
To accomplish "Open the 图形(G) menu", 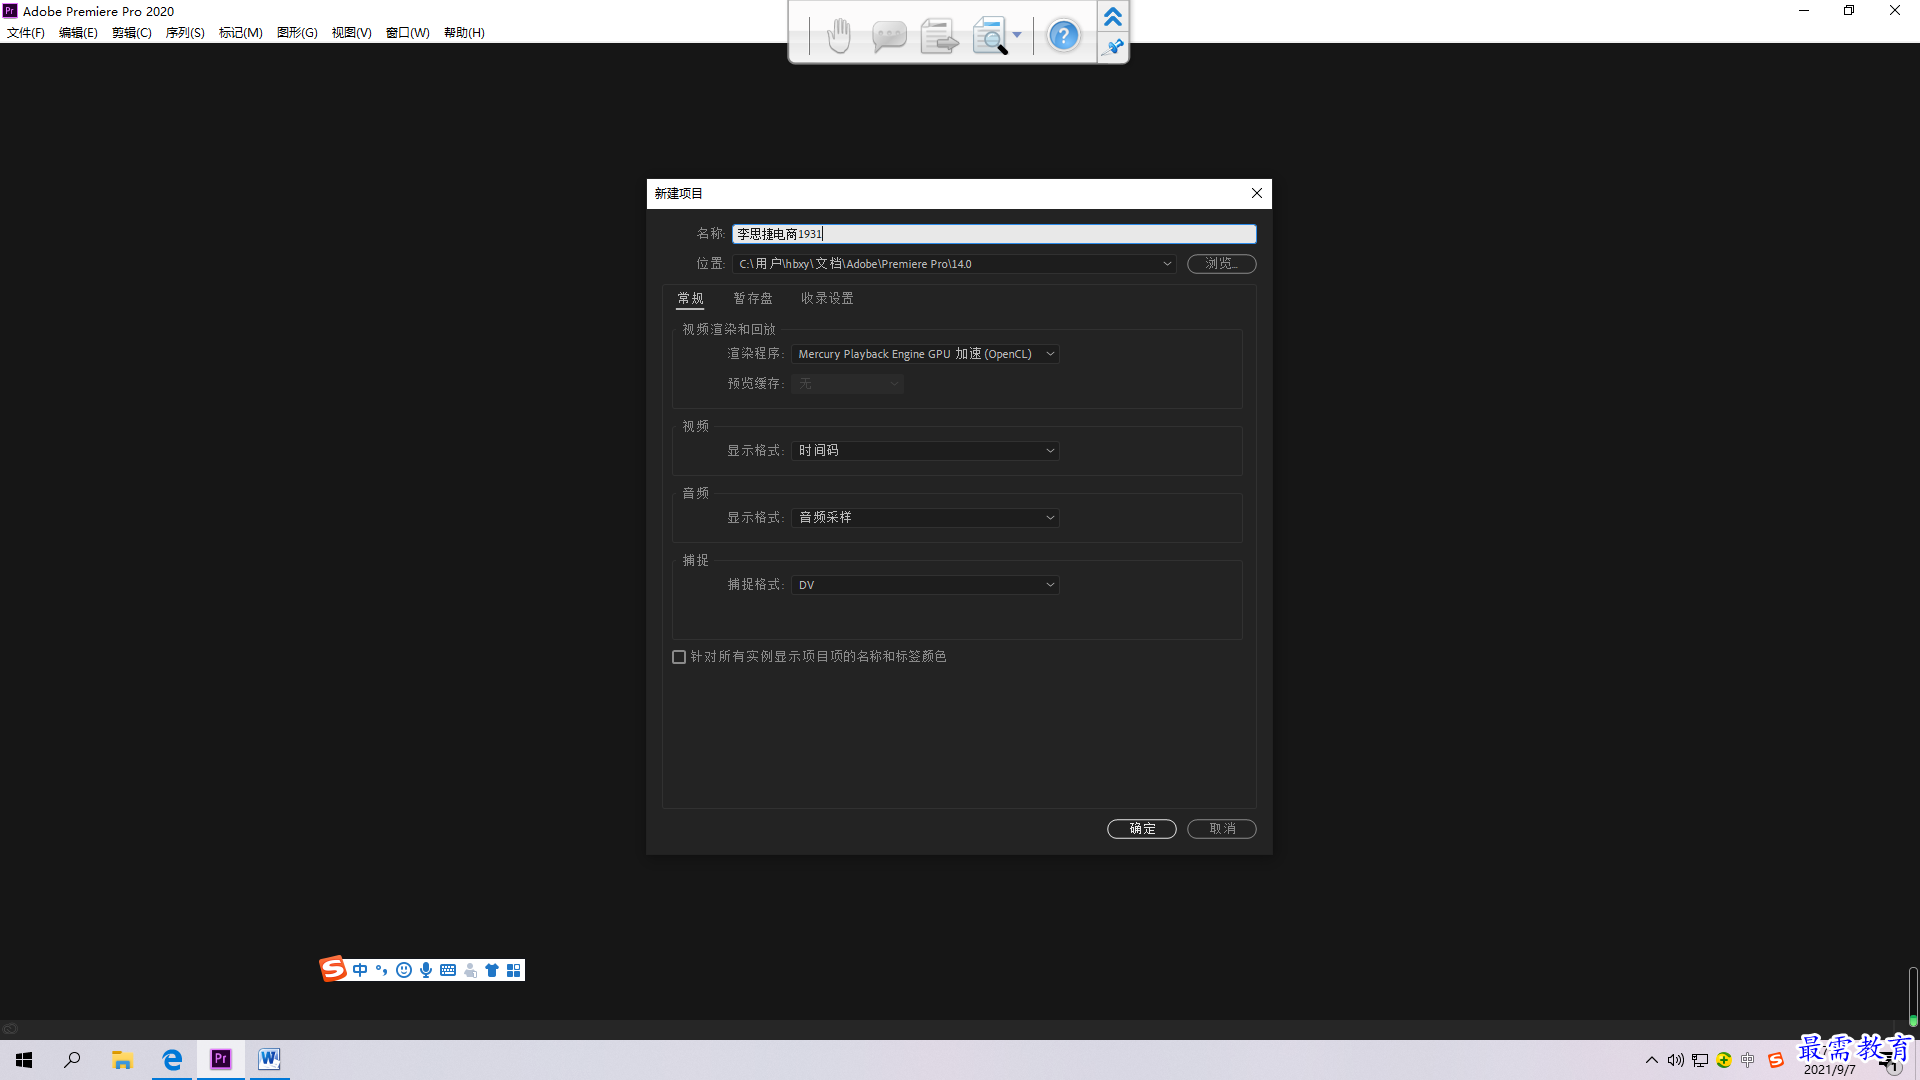I will tap(297, 33).
